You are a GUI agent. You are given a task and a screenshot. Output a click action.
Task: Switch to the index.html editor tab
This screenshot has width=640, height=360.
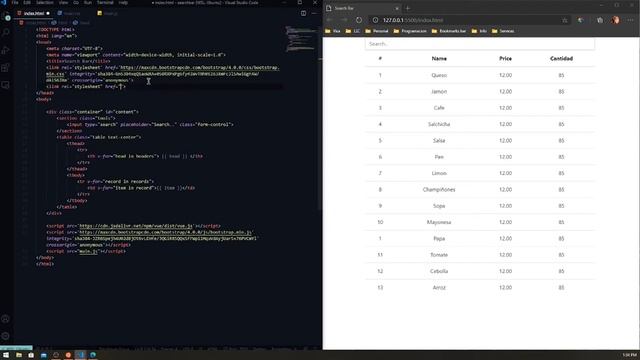pyautogui.click(x=33, y=13)
